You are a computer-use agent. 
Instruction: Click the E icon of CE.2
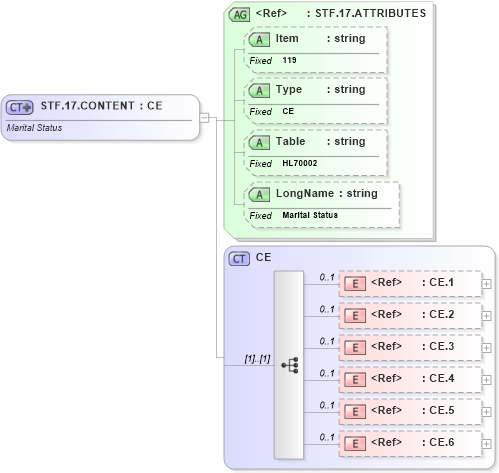(x=355, y=316)
